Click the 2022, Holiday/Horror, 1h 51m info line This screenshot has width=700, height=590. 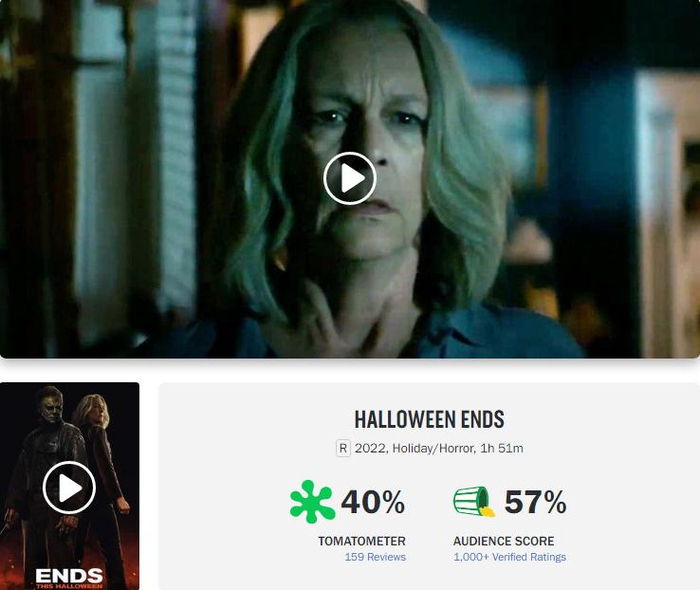(439, 448)
